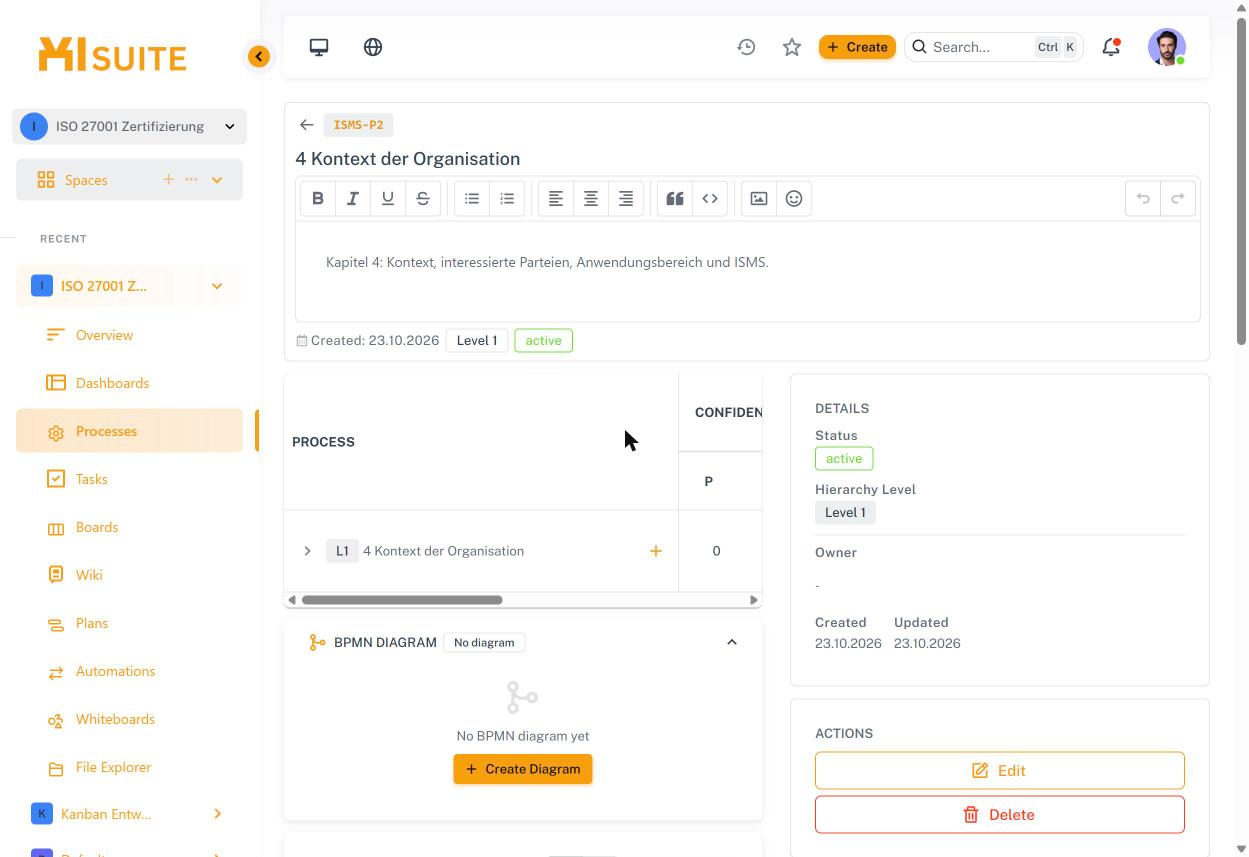The height and width of the screenshot is (857, 1249).
Task: Collapse the sidebar with the orange arrow
Action: click(259, 57)
